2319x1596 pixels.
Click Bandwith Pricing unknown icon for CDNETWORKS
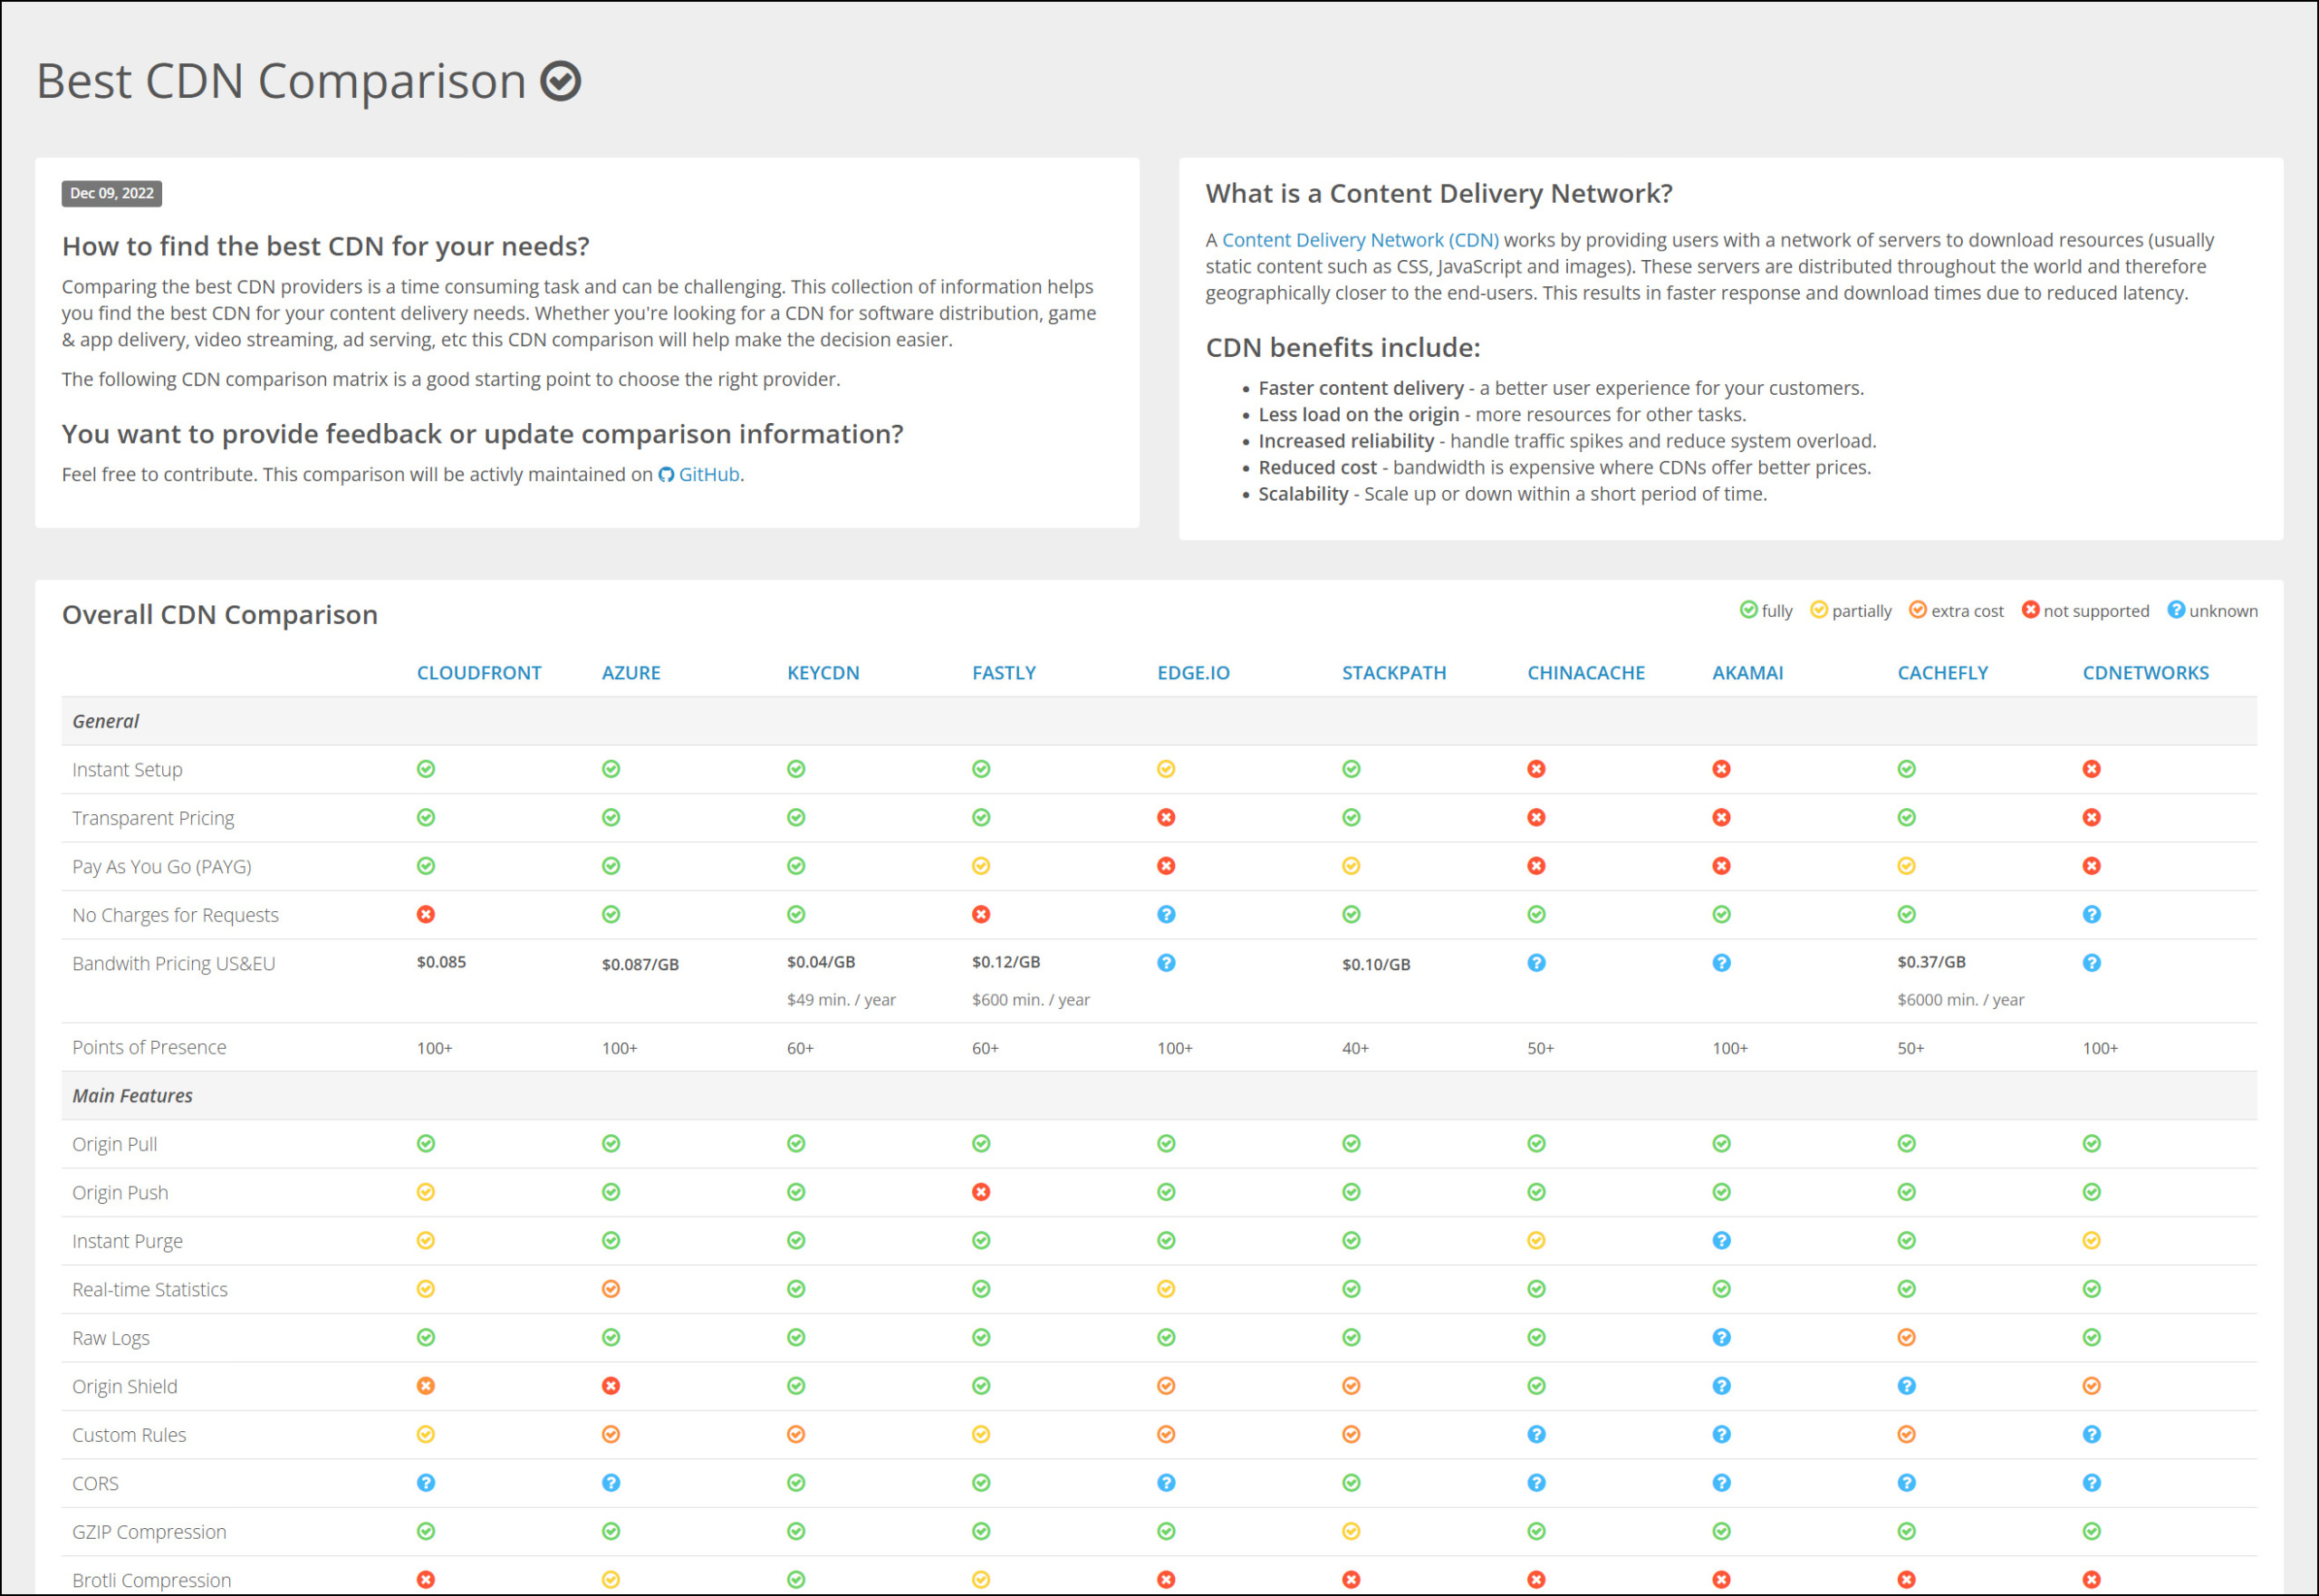2091,963
